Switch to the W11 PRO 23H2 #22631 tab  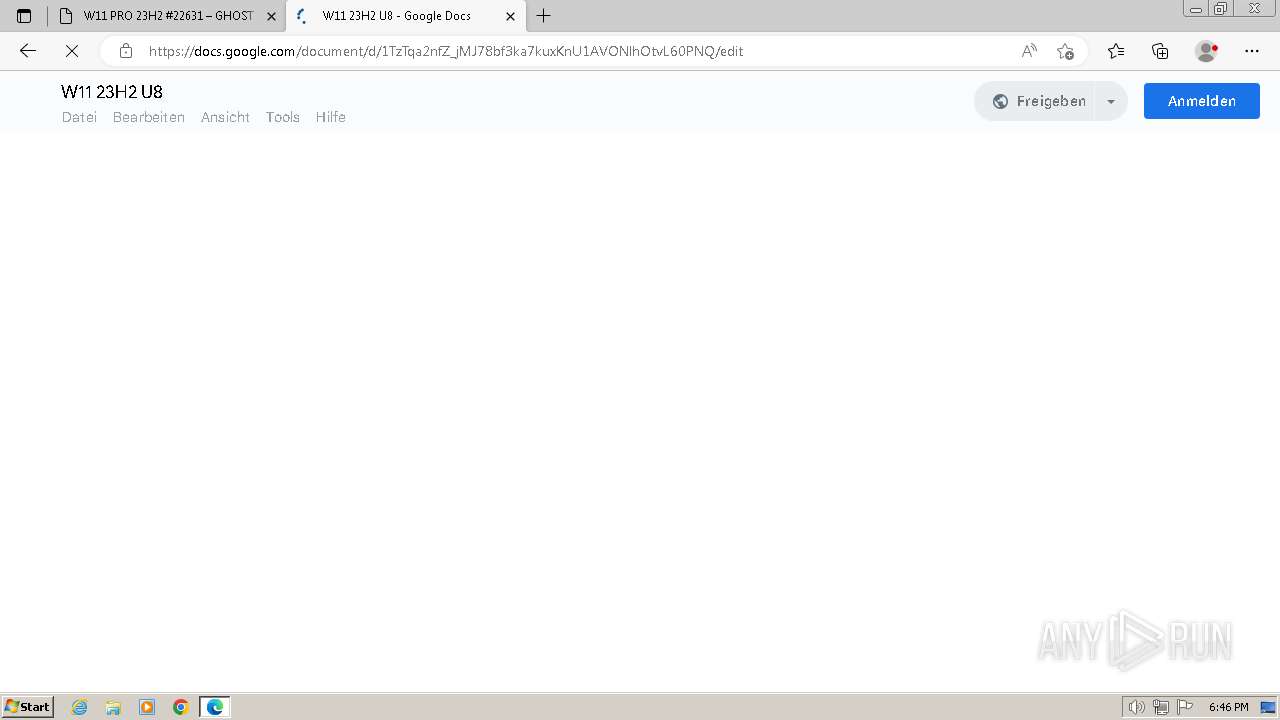[167, 16]
